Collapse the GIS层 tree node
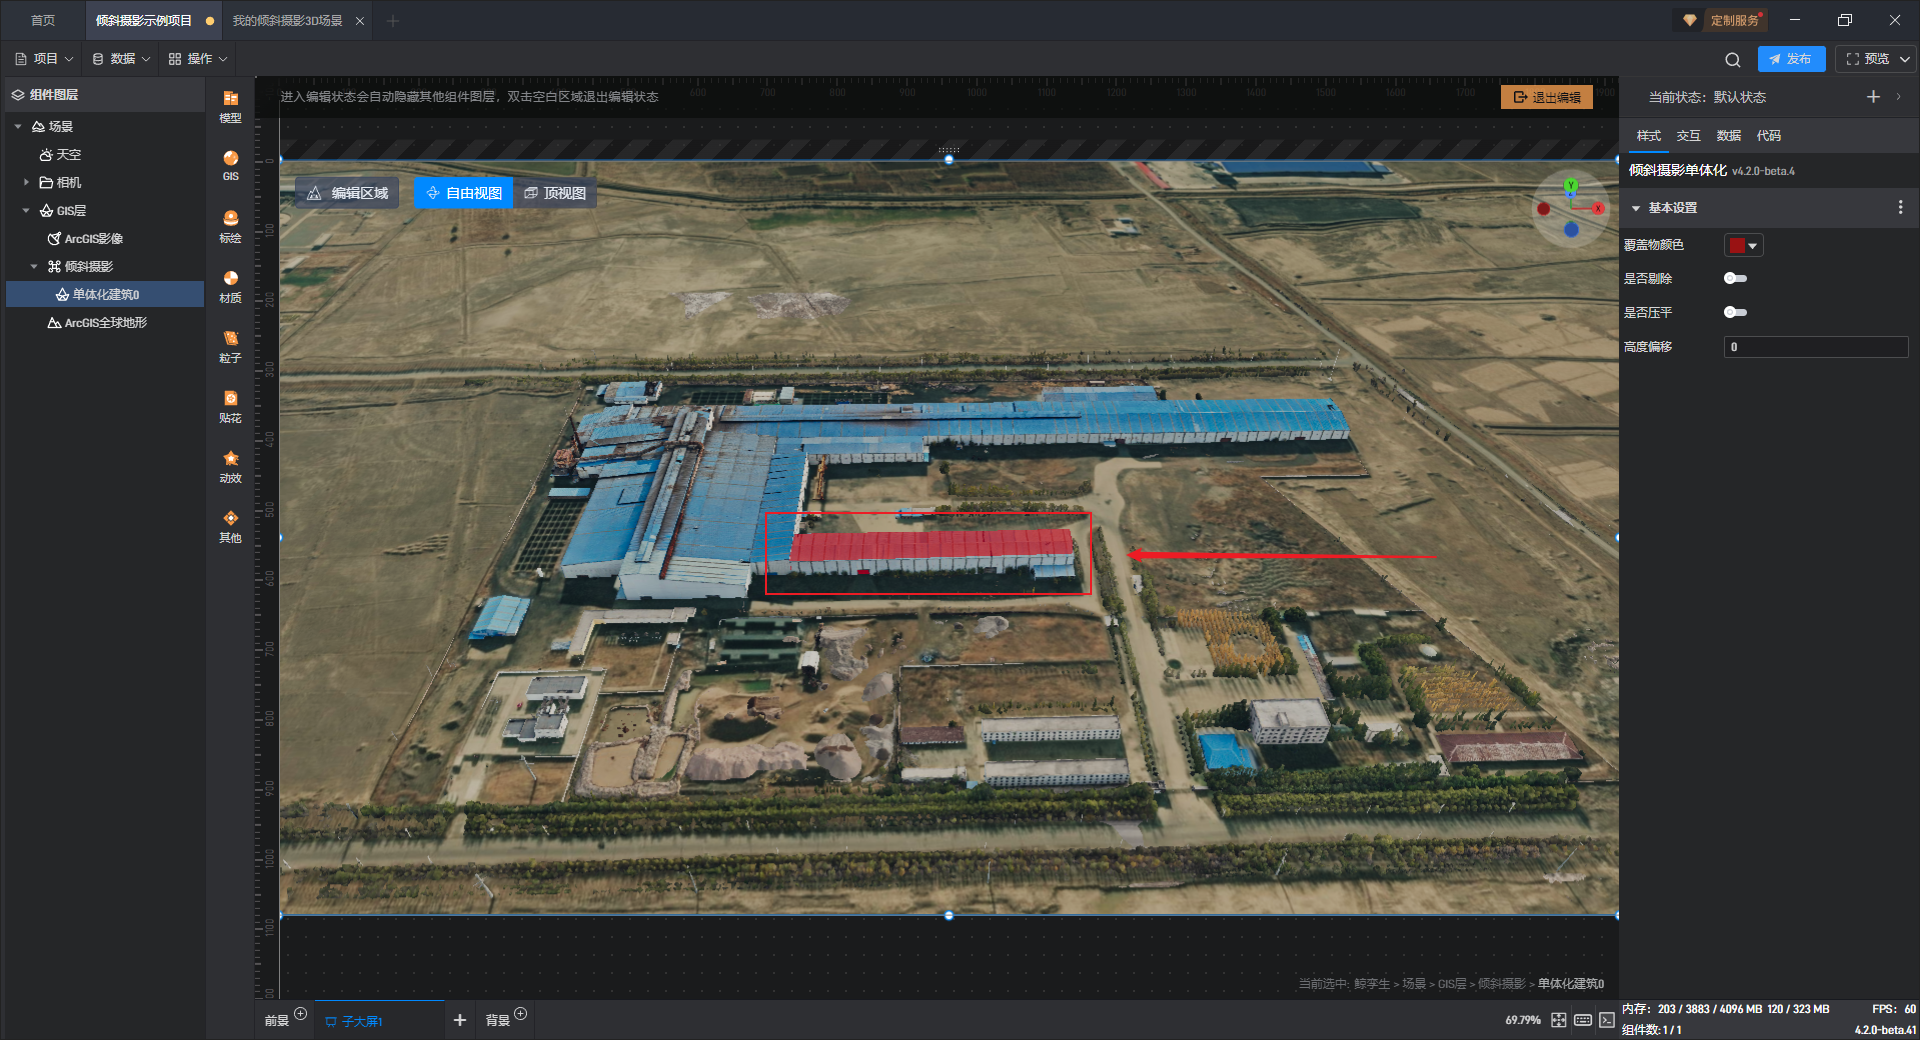Screen dimensions: 1920x1040 (x=26, y=210)
